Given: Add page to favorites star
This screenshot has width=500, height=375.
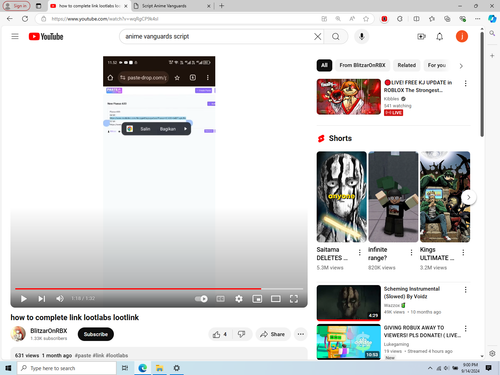Looking at the screenshot, I should (366, 19).
